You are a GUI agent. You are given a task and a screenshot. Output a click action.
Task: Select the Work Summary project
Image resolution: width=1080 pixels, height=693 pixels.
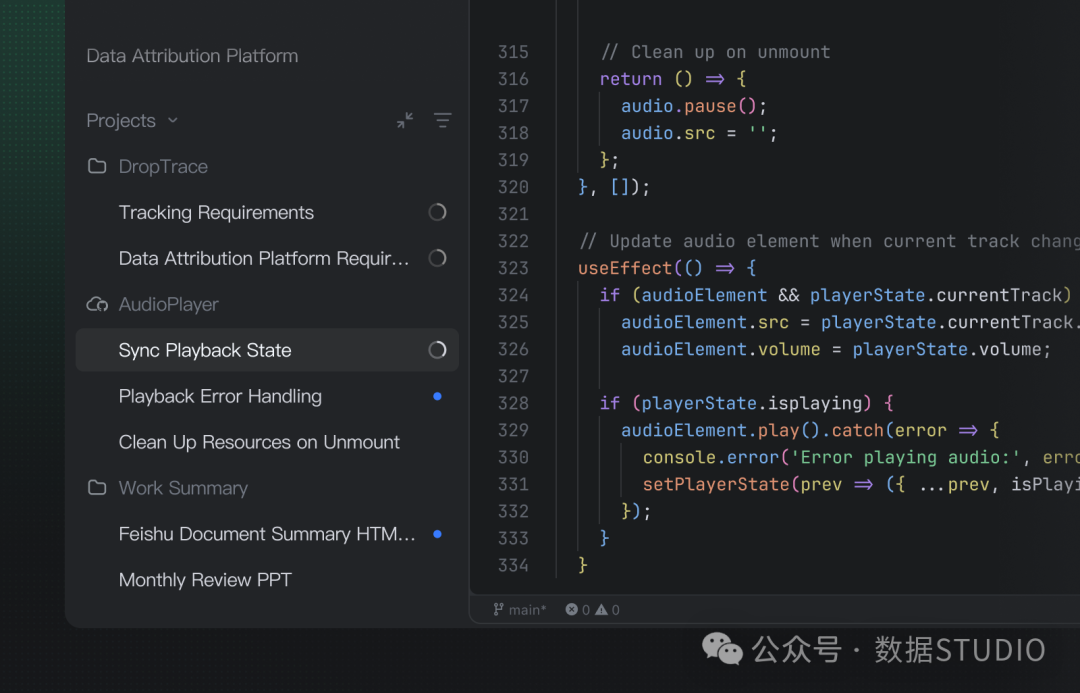coord(183,488)
